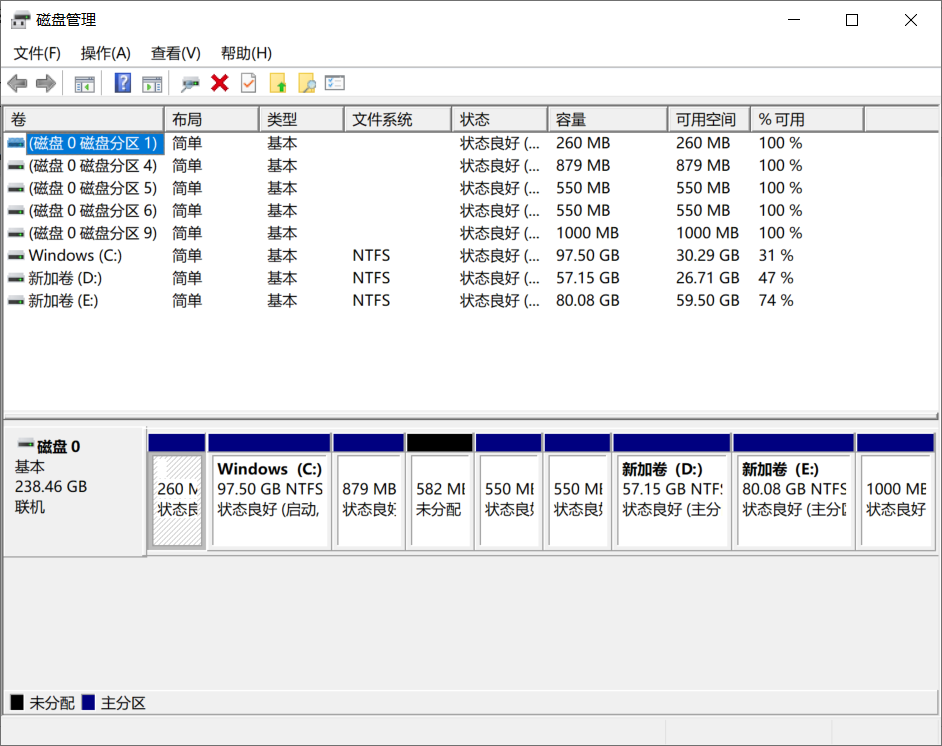Select the 磁盘 0 disk label panel
The height and width of the screenshot is (746, 942).
[74, 491]
